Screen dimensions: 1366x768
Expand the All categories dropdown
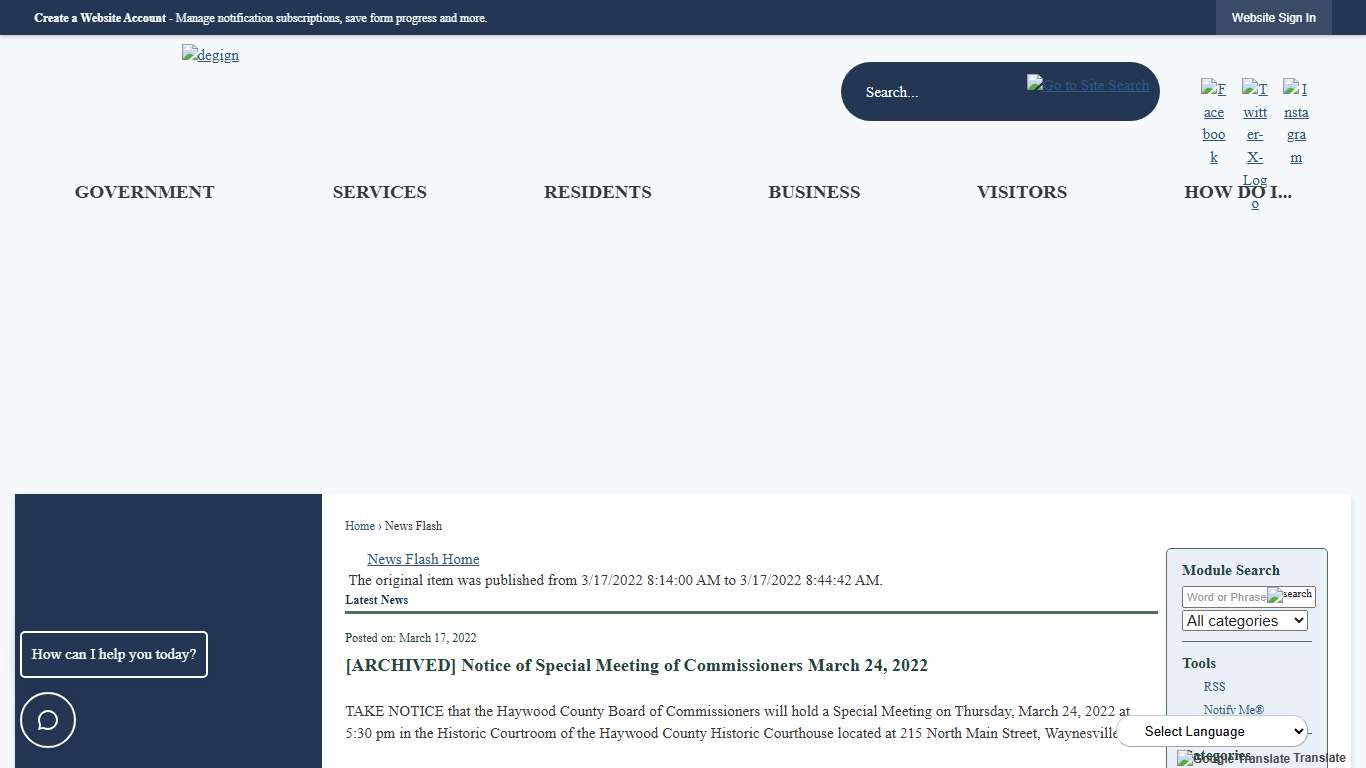tap(1244, 621)
